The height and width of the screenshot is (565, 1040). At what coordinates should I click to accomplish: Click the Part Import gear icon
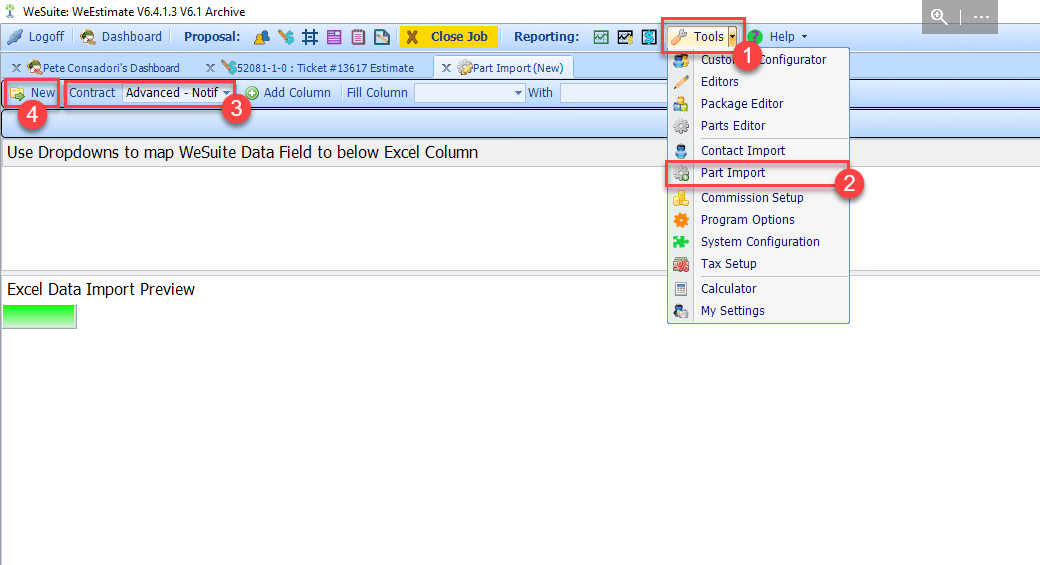[681, 173]
